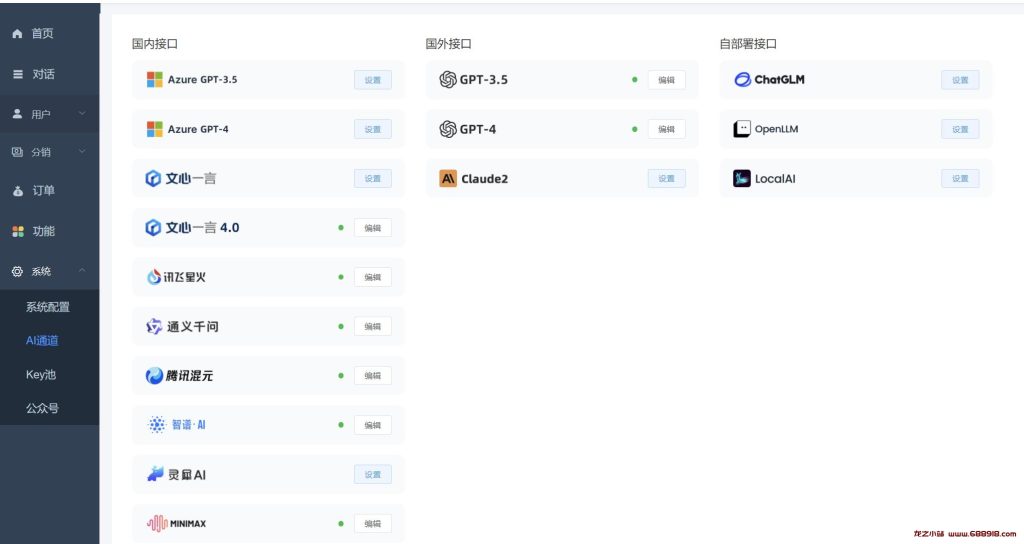
Task: Click 编辑 button for 智谱·AI
Action: [x=373, y=425]
